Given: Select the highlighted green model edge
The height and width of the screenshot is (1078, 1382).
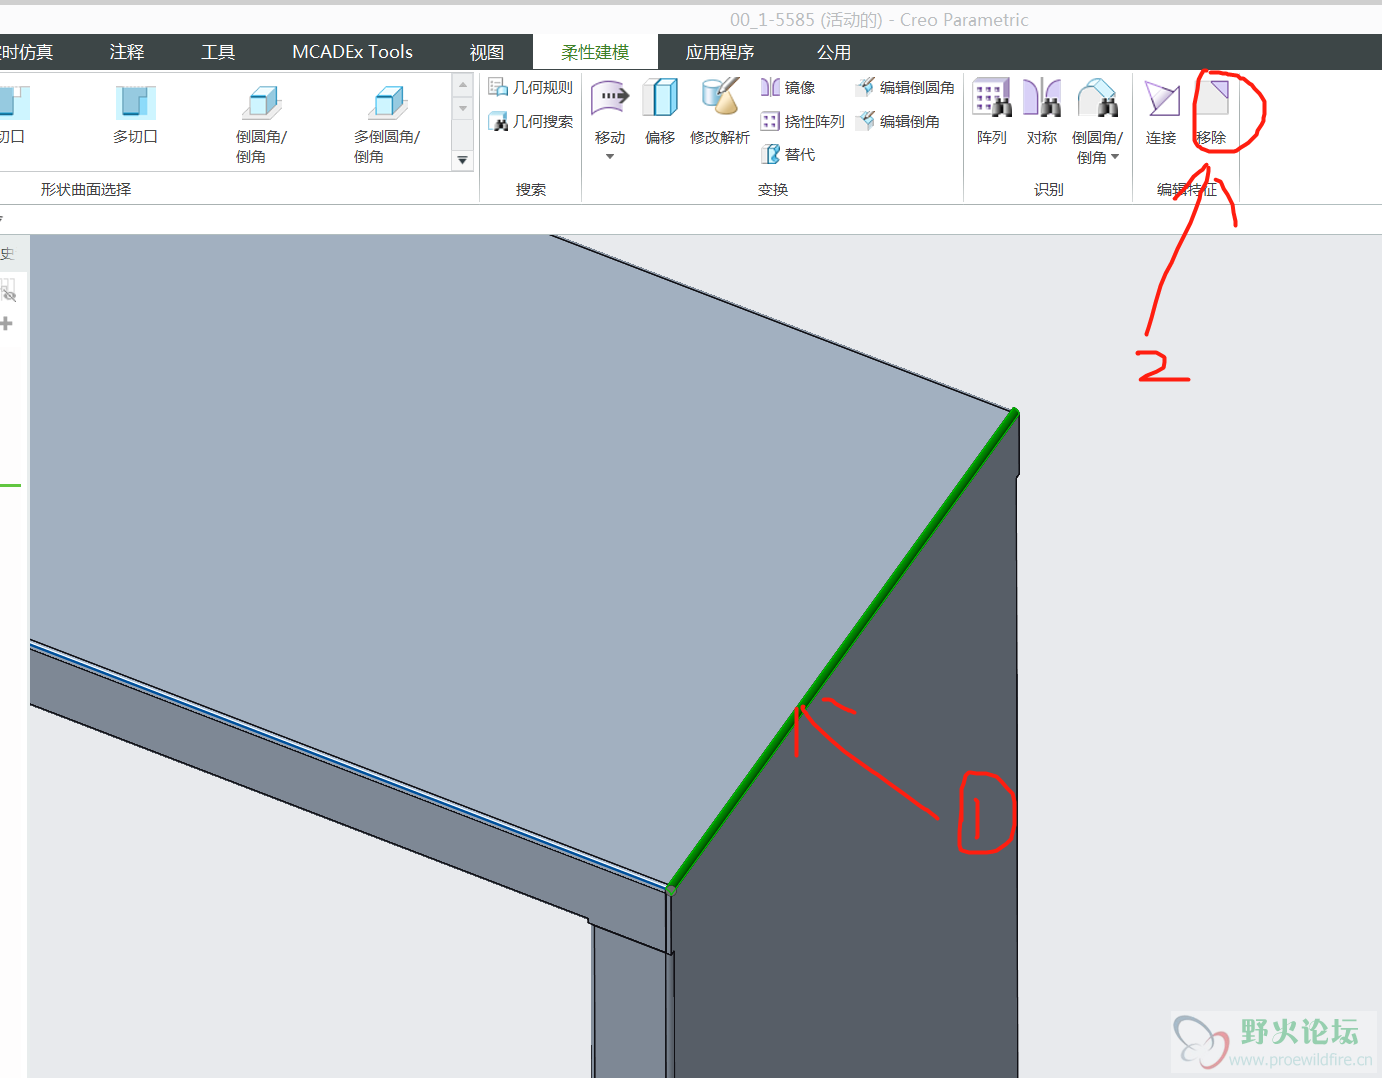Looking at the screenshot, I should 843,650.
